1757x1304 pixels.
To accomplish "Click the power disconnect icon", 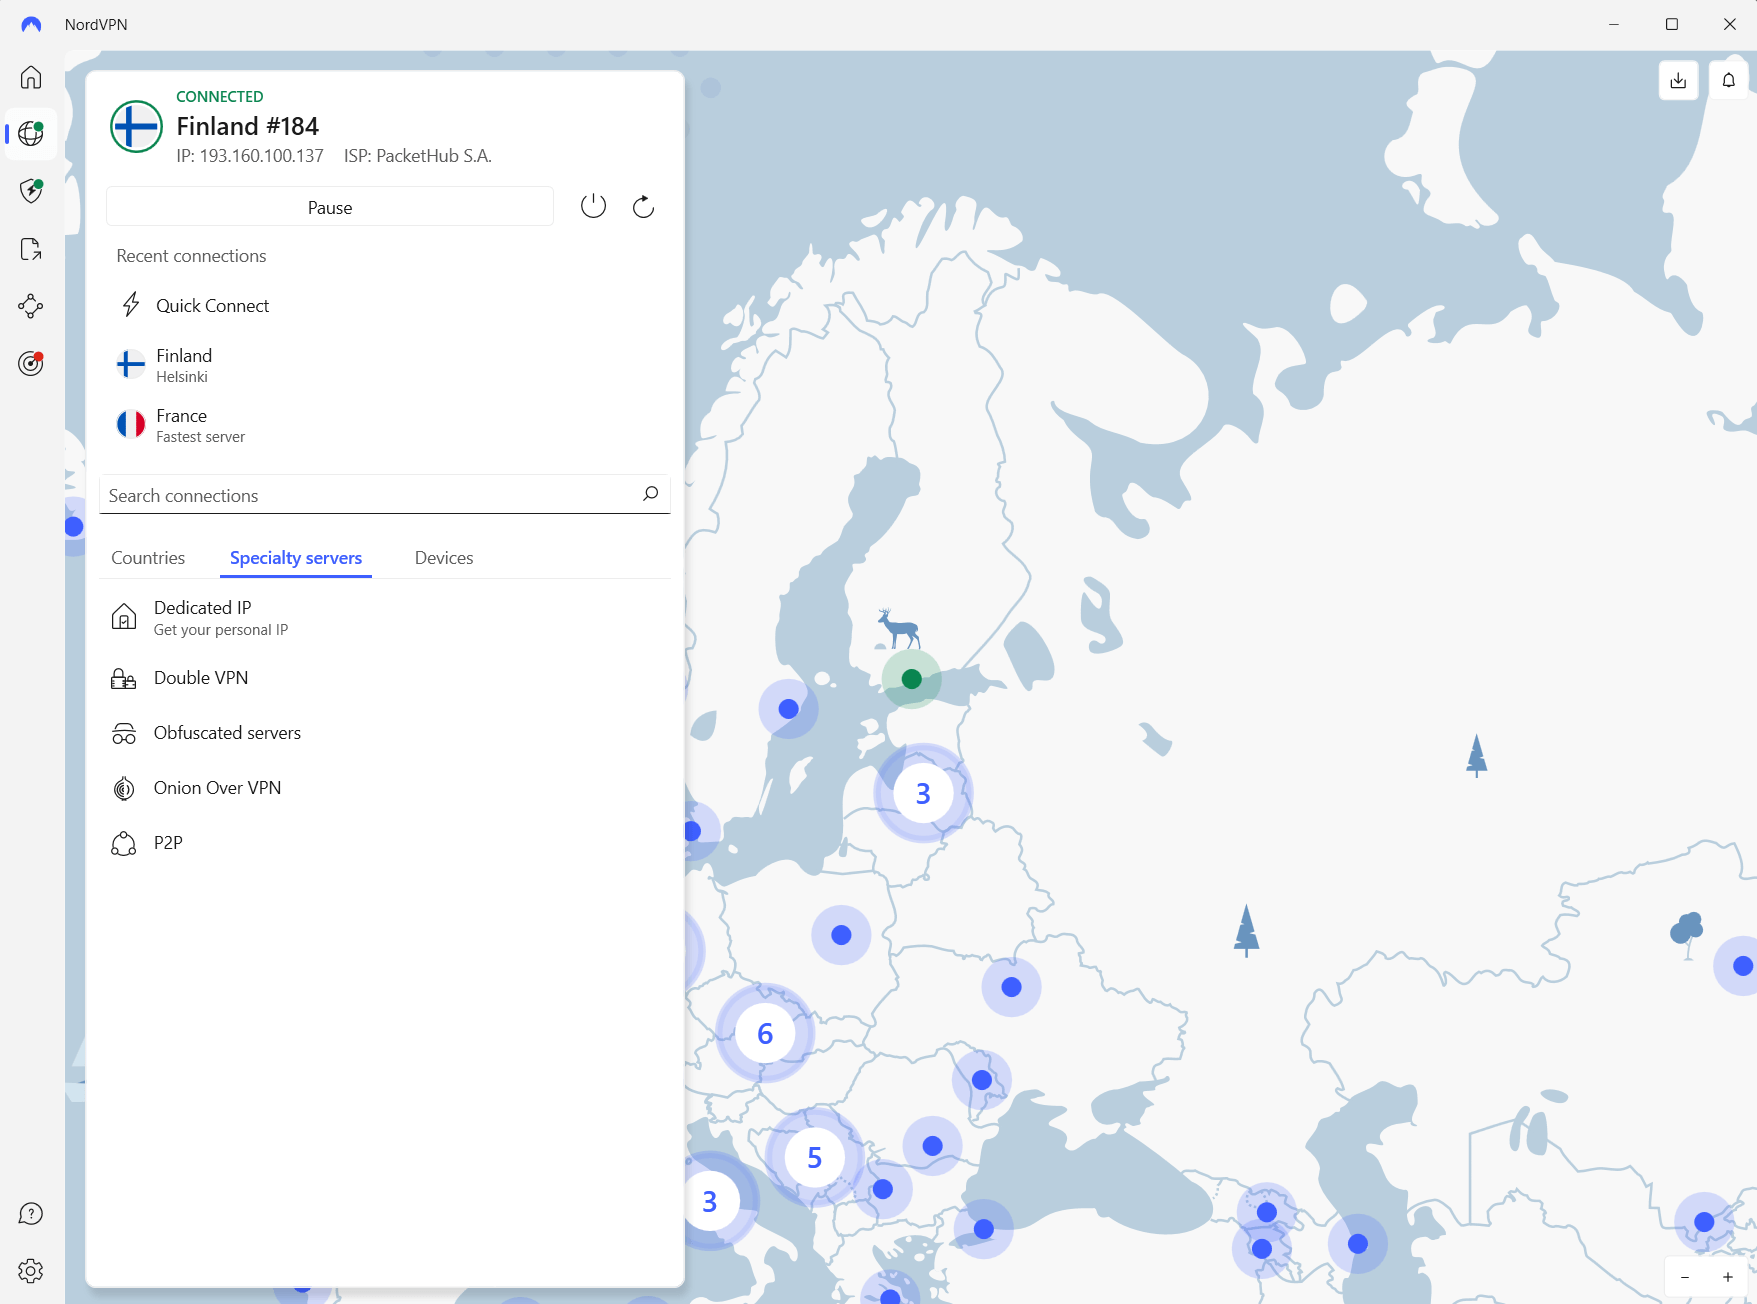I will coord(593,206).
